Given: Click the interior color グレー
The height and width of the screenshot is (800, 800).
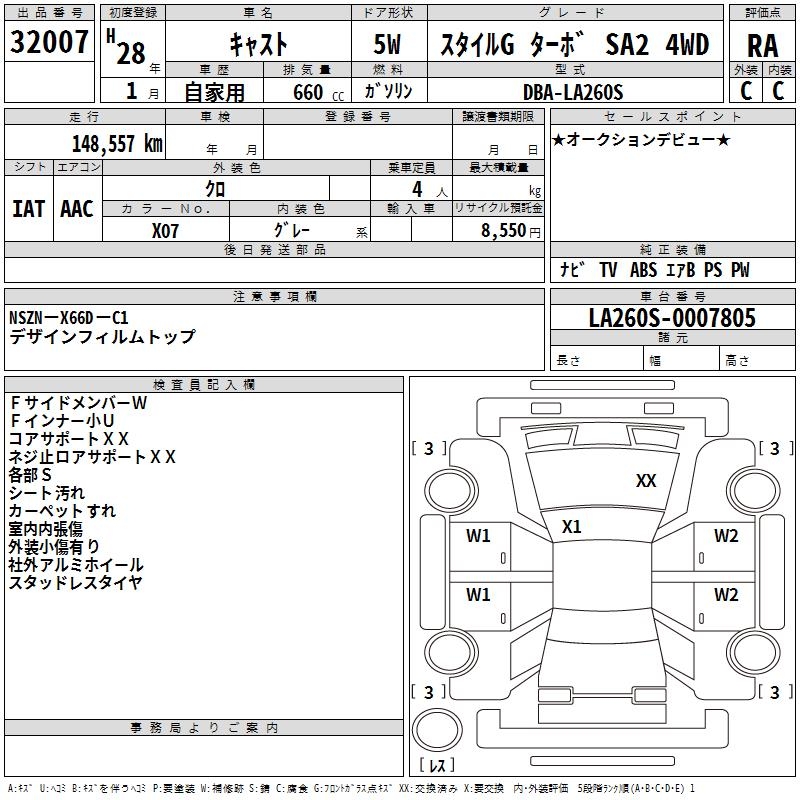Looking at the screenshot, I should point(292,230).
